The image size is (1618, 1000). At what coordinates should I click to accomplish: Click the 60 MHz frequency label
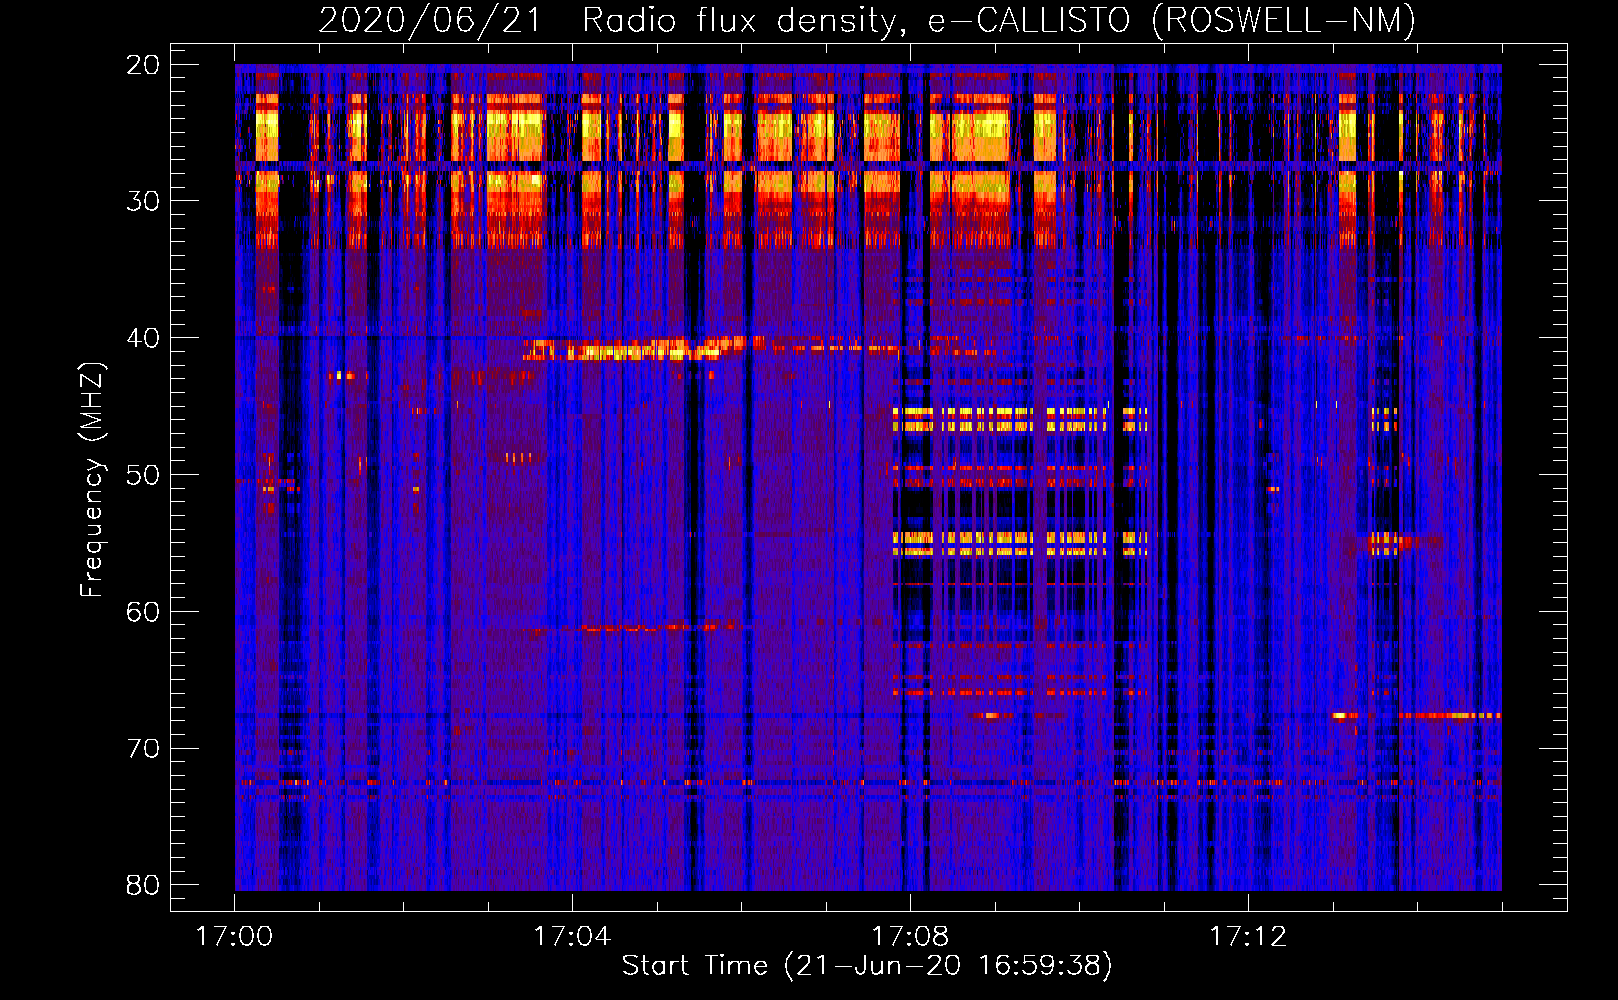tap(143, 611)
